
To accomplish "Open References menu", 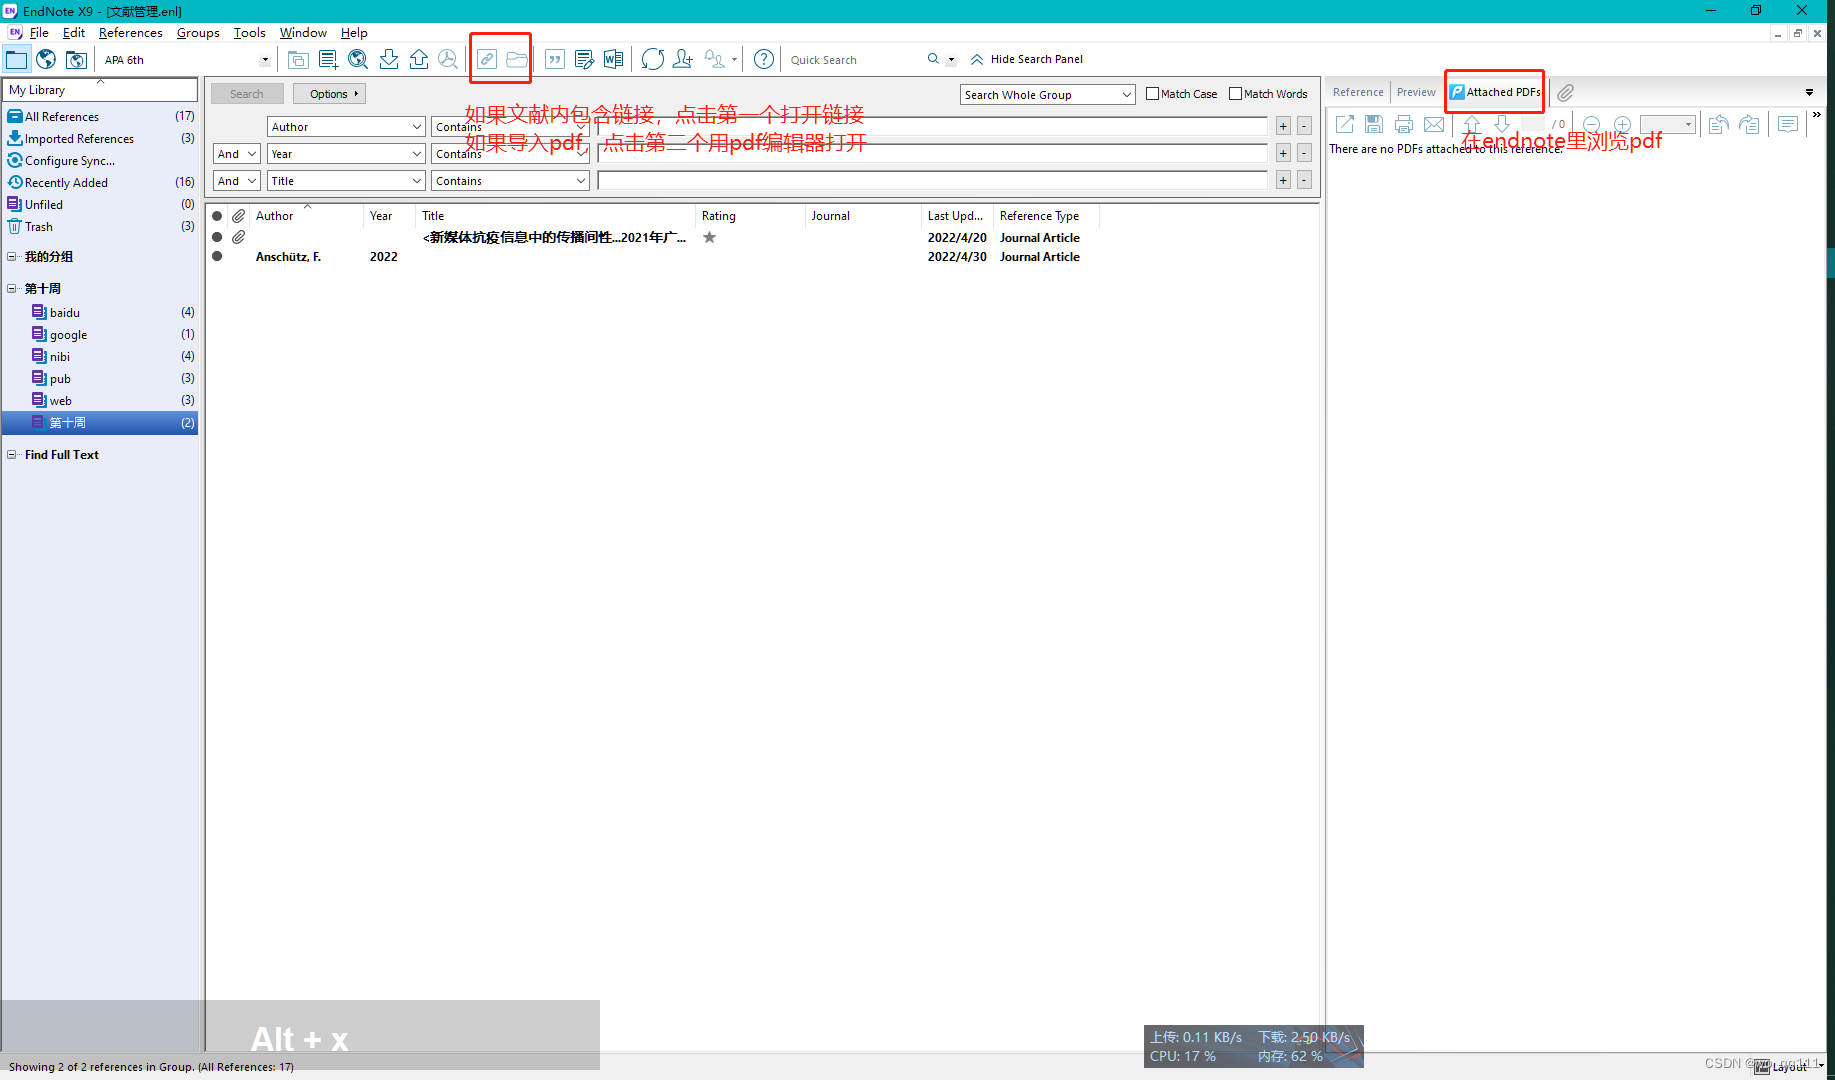I will 130,33.
